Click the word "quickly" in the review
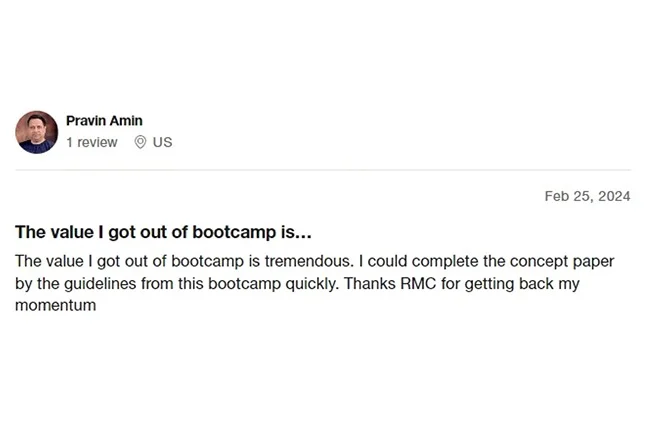650x434 pixels. pos(315,283)
